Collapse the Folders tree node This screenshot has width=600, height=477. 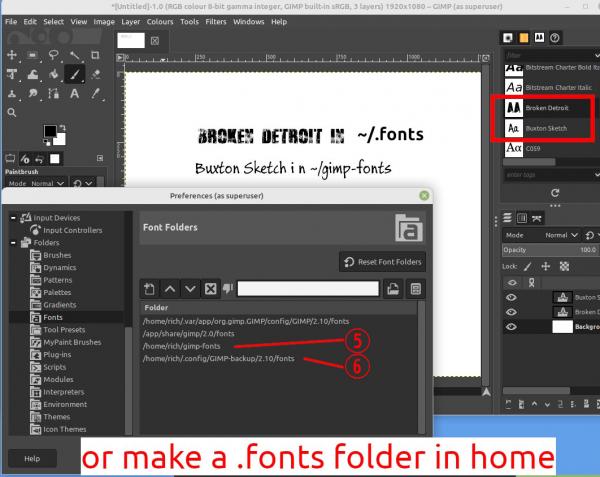(13, 243)
